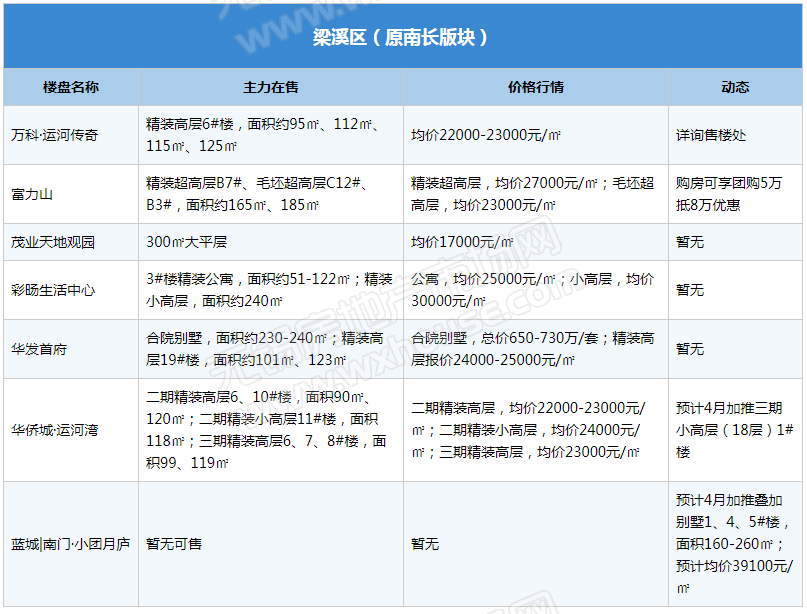Click the 价格行情 column header

[x=536, y=87]
